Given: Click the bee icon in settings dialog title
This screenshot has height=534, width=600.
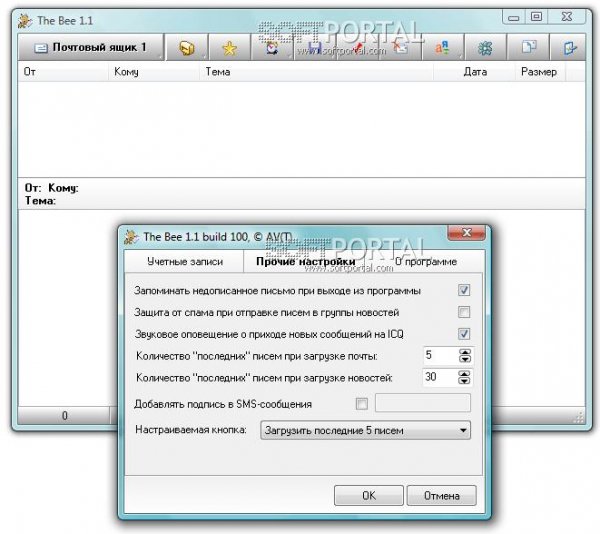Looking at the screenshot, I should 131,237.
